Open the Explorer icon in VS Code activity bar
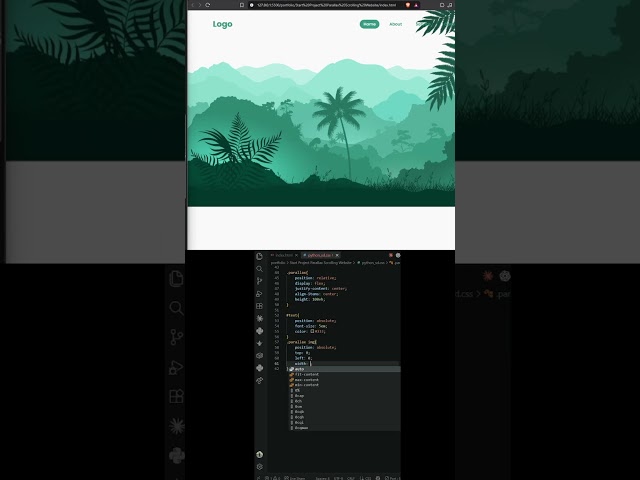 pos(259,256)
